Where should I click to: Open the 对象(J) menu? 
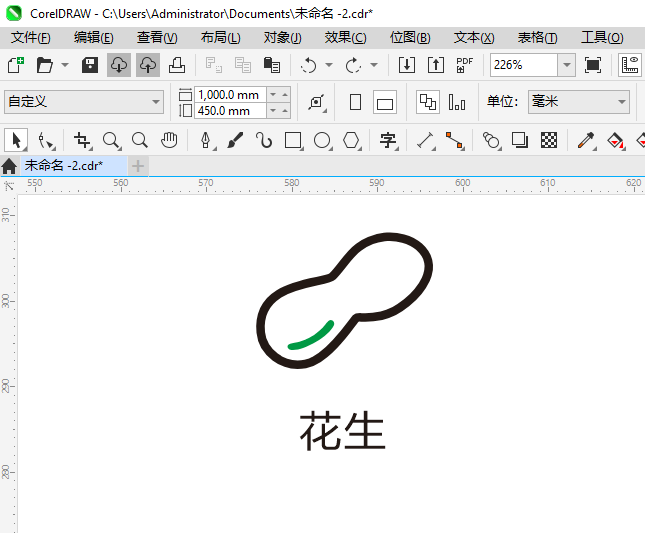[283, 38]
